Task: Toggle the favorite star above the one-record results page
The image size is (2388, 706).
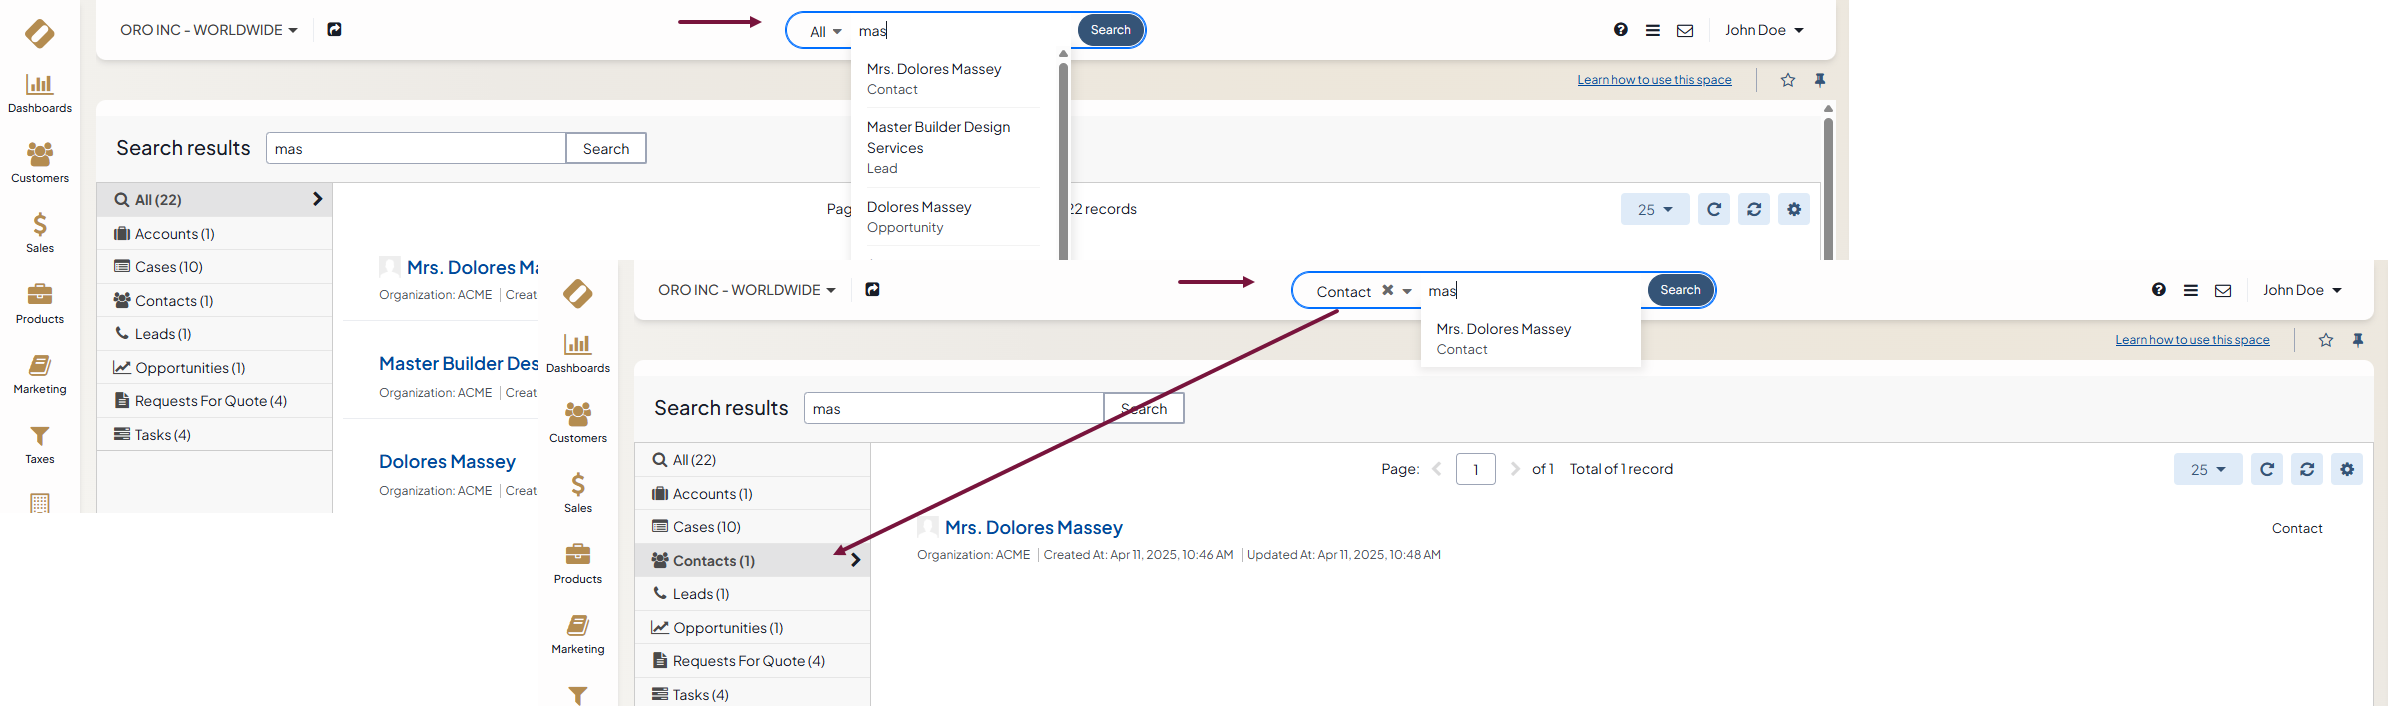Action: [2325, 340]
